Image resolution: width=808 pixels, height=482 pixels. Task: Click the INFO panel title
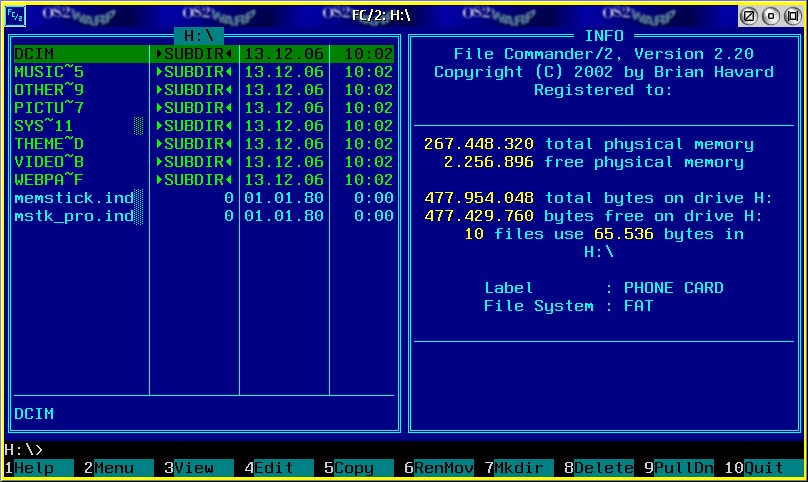[604, 36]
